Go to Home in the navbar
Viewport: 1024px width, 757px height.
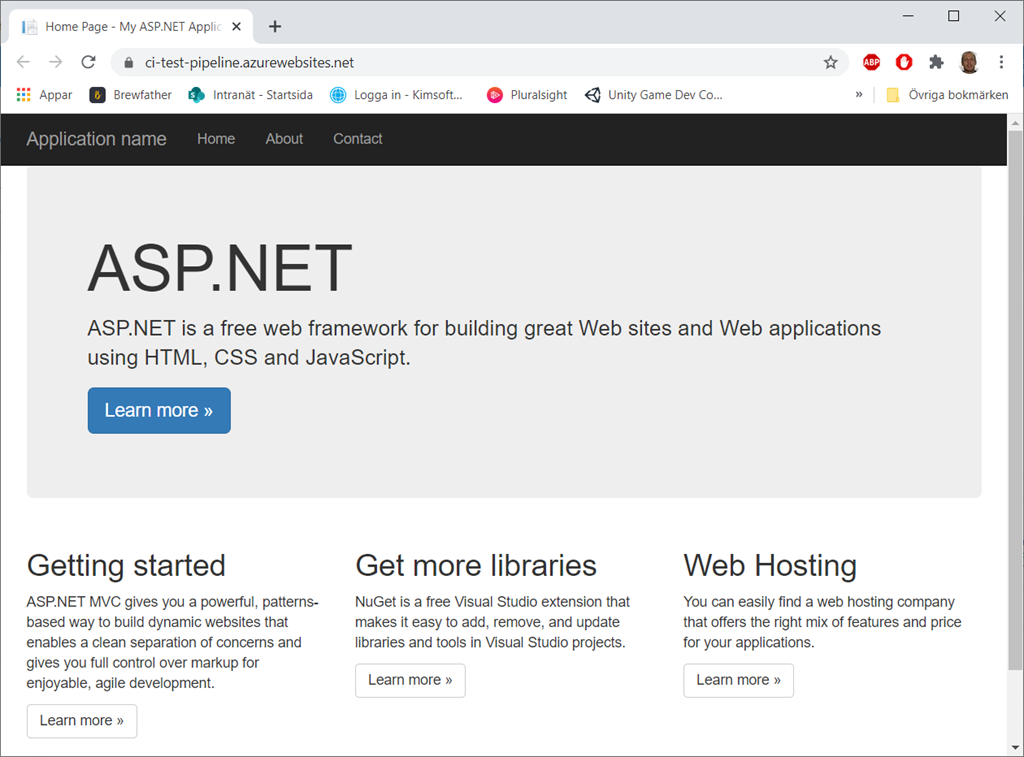[216, 139]
